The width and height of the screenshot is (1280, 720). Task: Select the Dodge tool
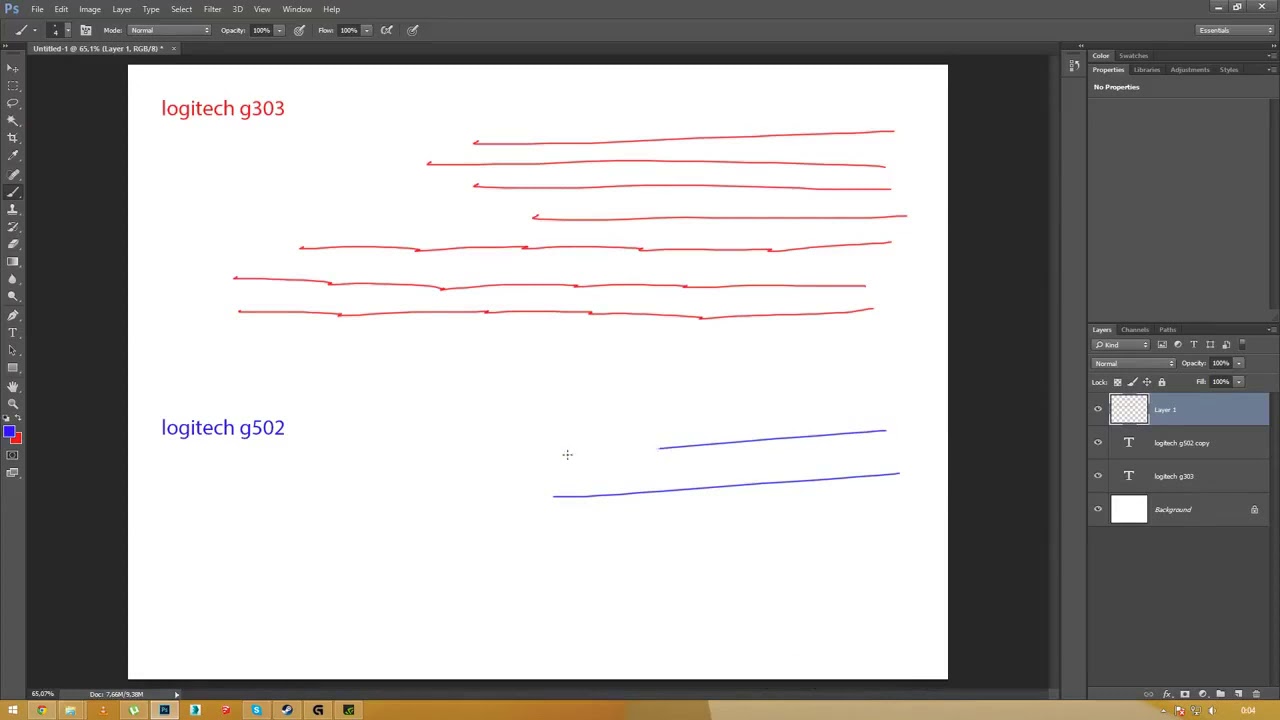[x=13, y=297]
